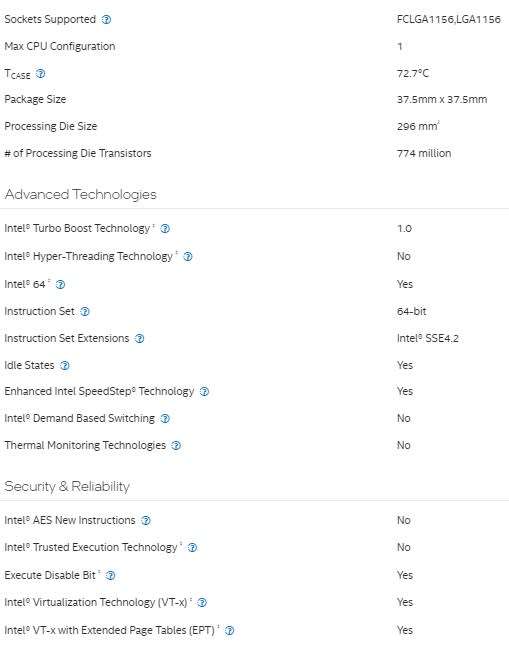509x672 pixels.
Task: Click Thermal Monitoring Technologies help icon
Action: pos(176,446)
